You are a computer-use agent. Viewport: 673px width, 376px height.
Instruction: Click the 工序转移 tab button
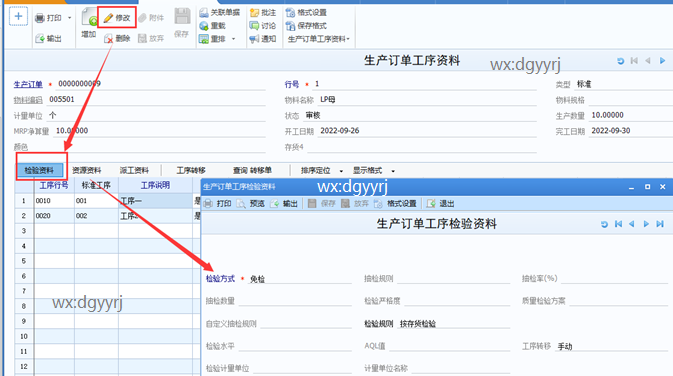click(191, 170)
